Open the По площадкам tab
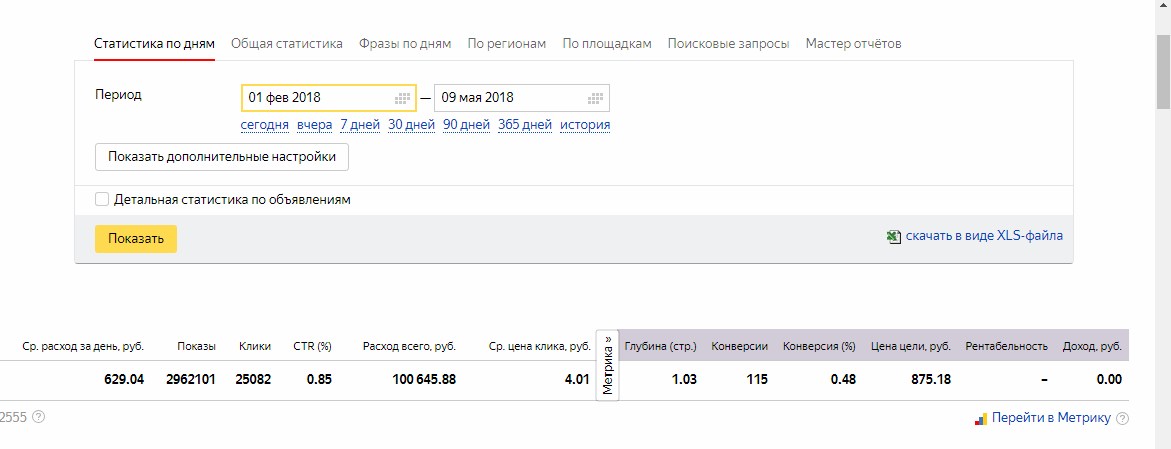Screen dimensions: 1171x449 pyautogui.click(x=607, y=43)
